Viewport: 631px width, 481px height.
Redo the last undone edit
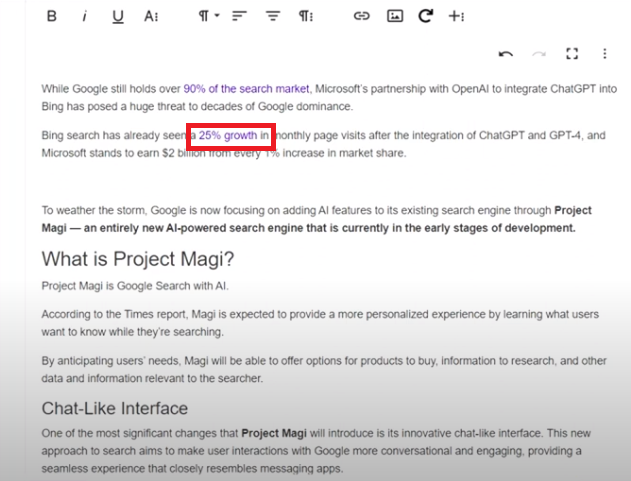click(x=540, y=54)
